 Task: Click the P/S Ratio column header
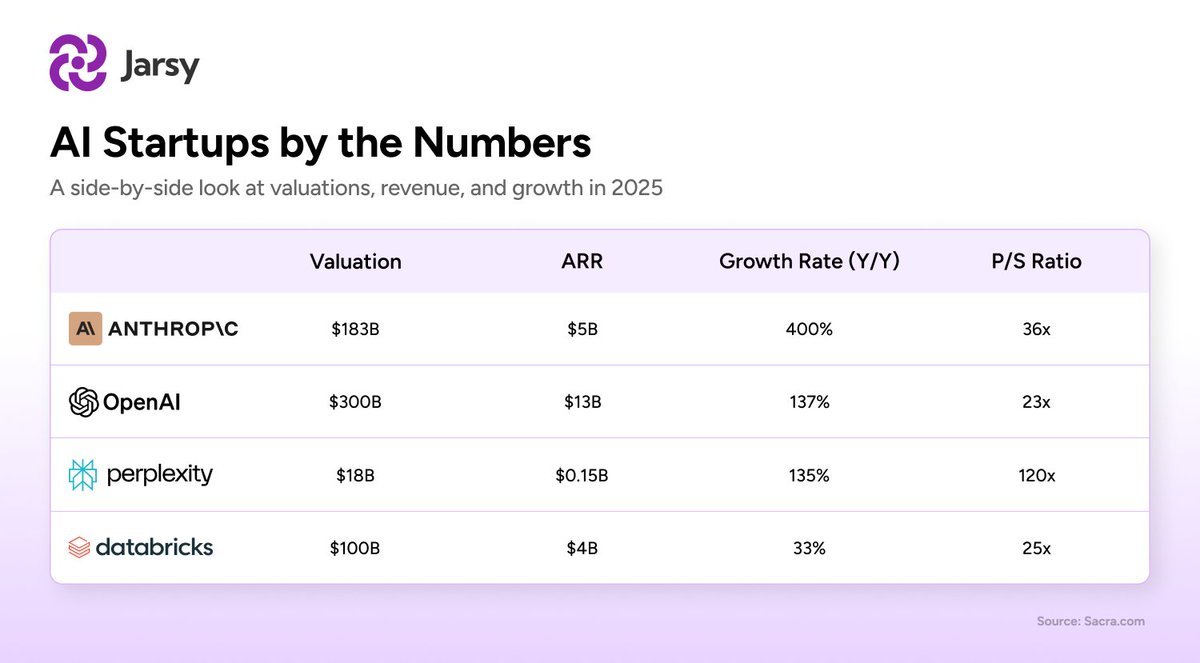(x=1035, y=262)
